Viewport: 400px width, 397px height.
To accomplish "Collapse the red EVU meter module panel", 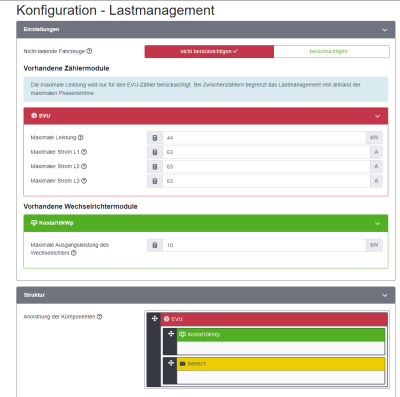I will coord(377,116).
